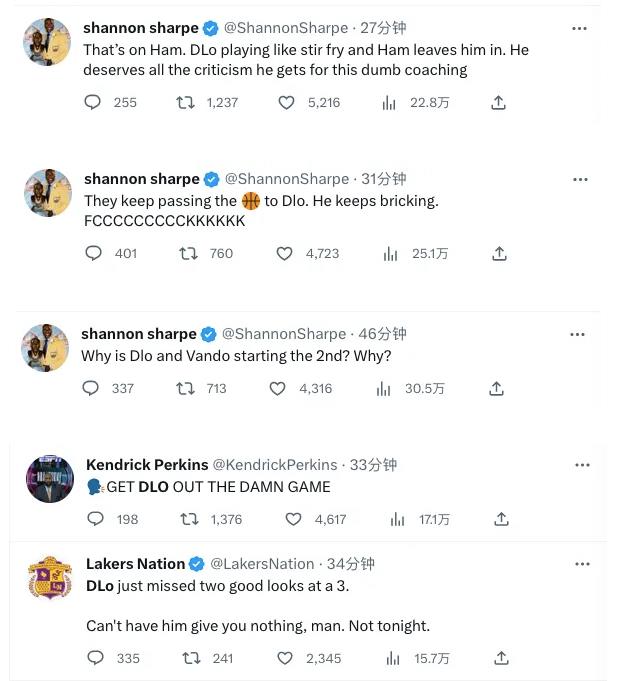Image resolution: width=621 pixels, height=681 pixels.
Task: Reply to "Why is Dlo and Vando" tweet
Action: click(90, 388)
